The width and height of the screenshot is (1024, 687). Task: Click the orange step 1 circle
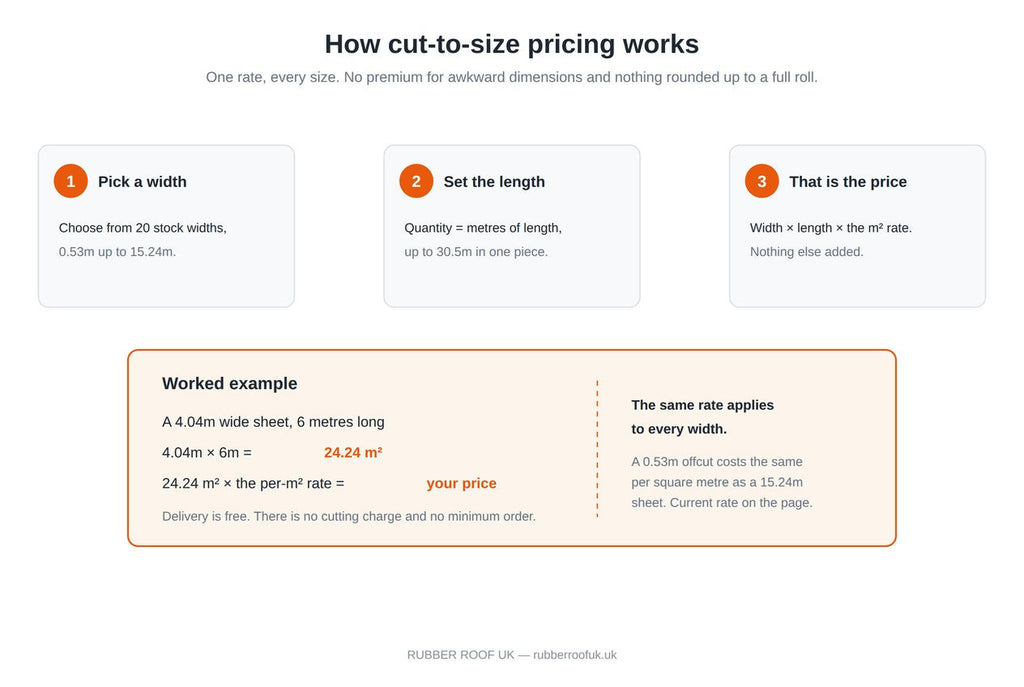click(x=71, y=181)
